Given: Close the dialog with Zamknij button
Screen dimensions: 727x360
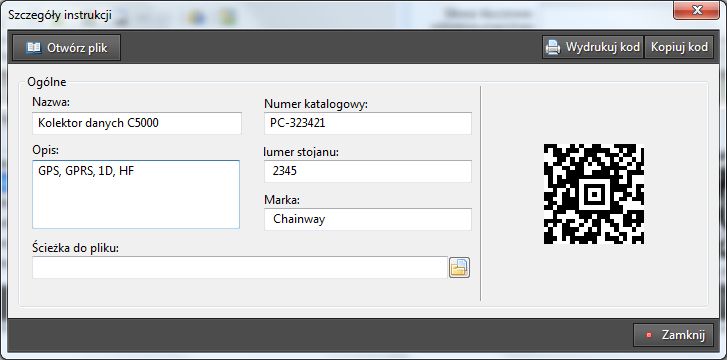Looking at the screenshot, I should click(673, 335).
